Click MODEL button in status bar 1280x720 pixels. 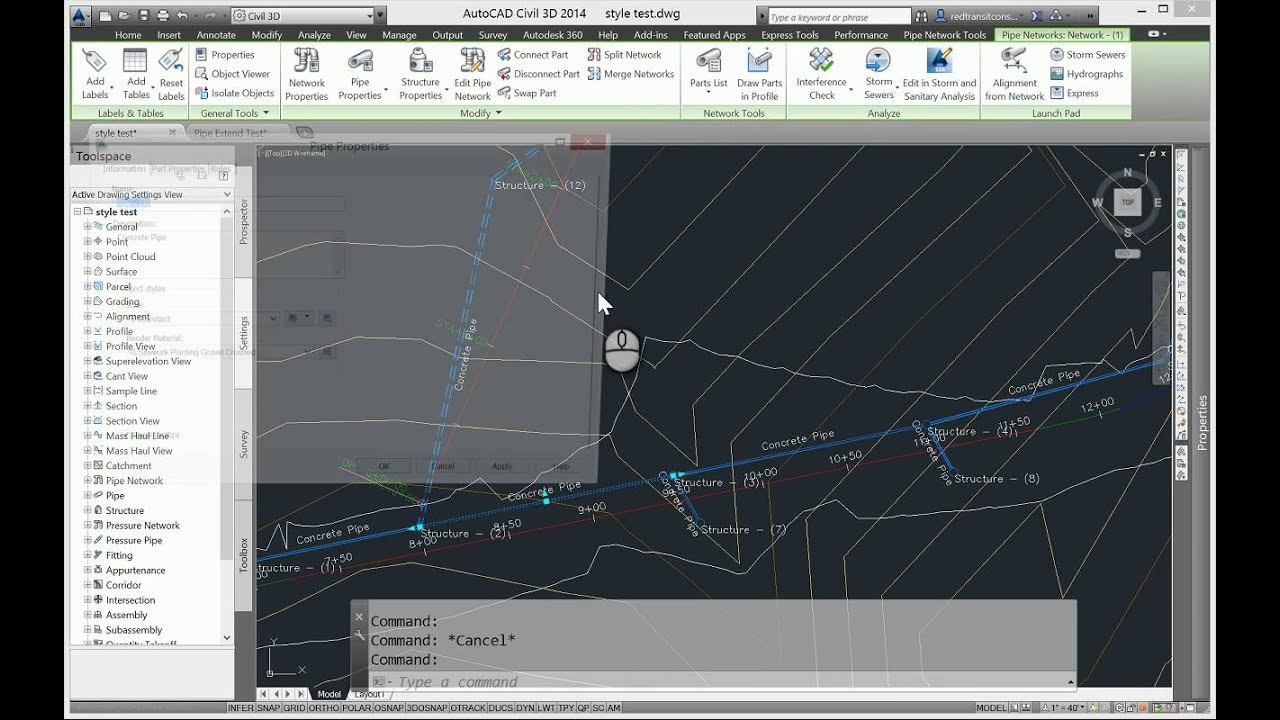tap(992, 708)
